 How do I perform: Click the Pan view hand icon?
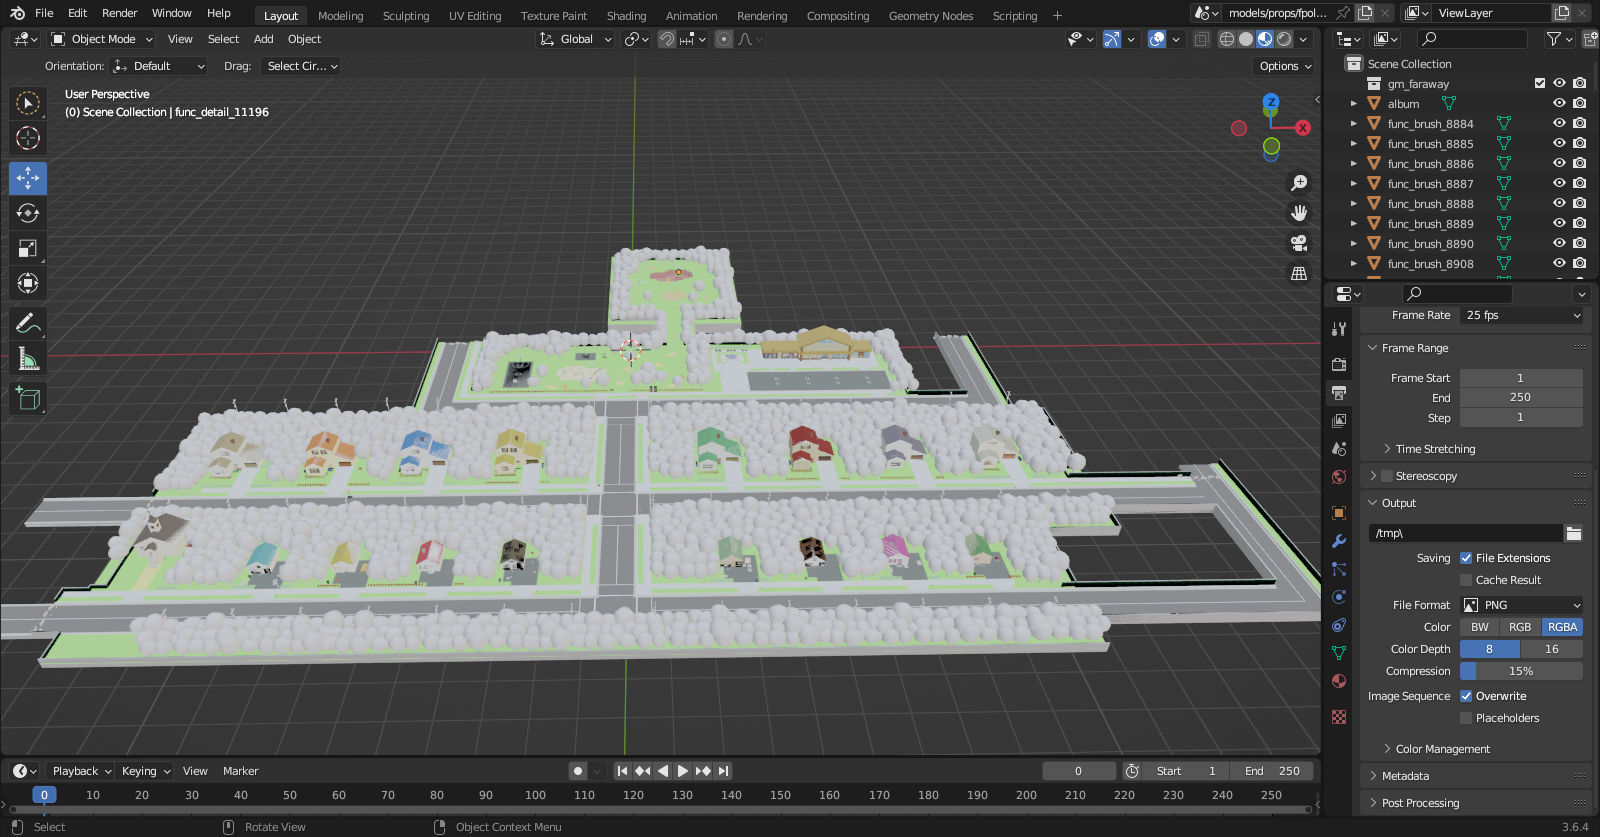[1299, 213]
